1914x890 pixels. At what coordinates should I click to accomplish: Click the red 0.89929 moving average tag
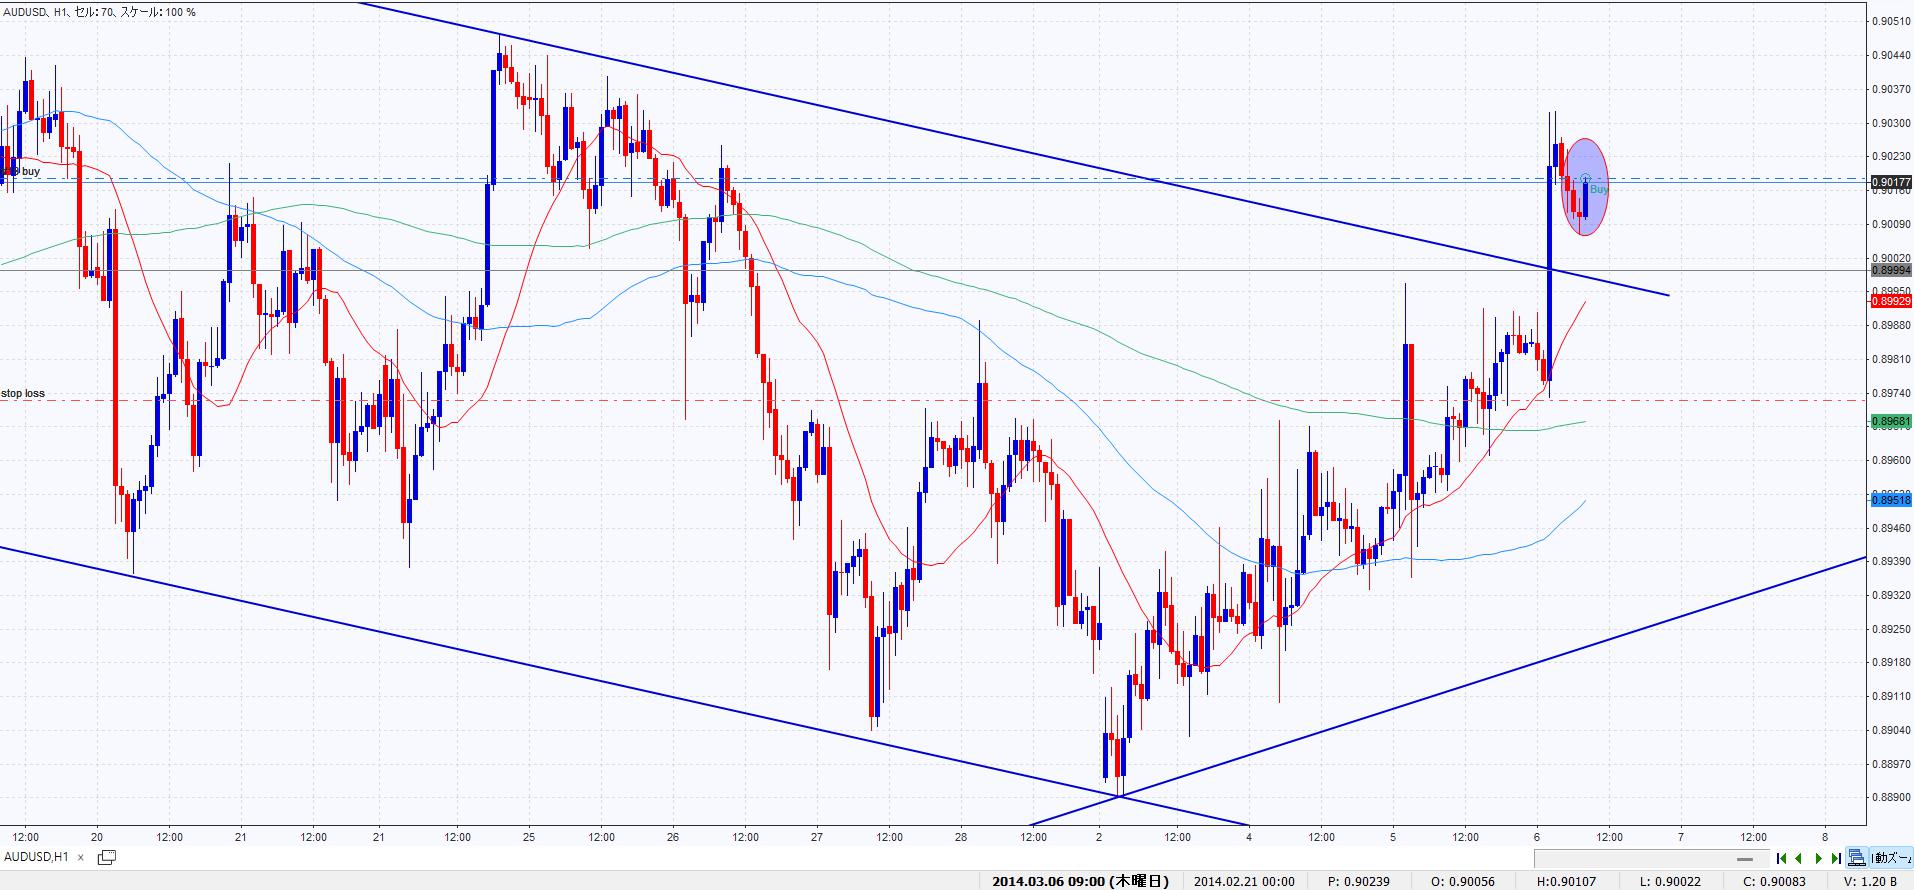tap(1890, 301)
